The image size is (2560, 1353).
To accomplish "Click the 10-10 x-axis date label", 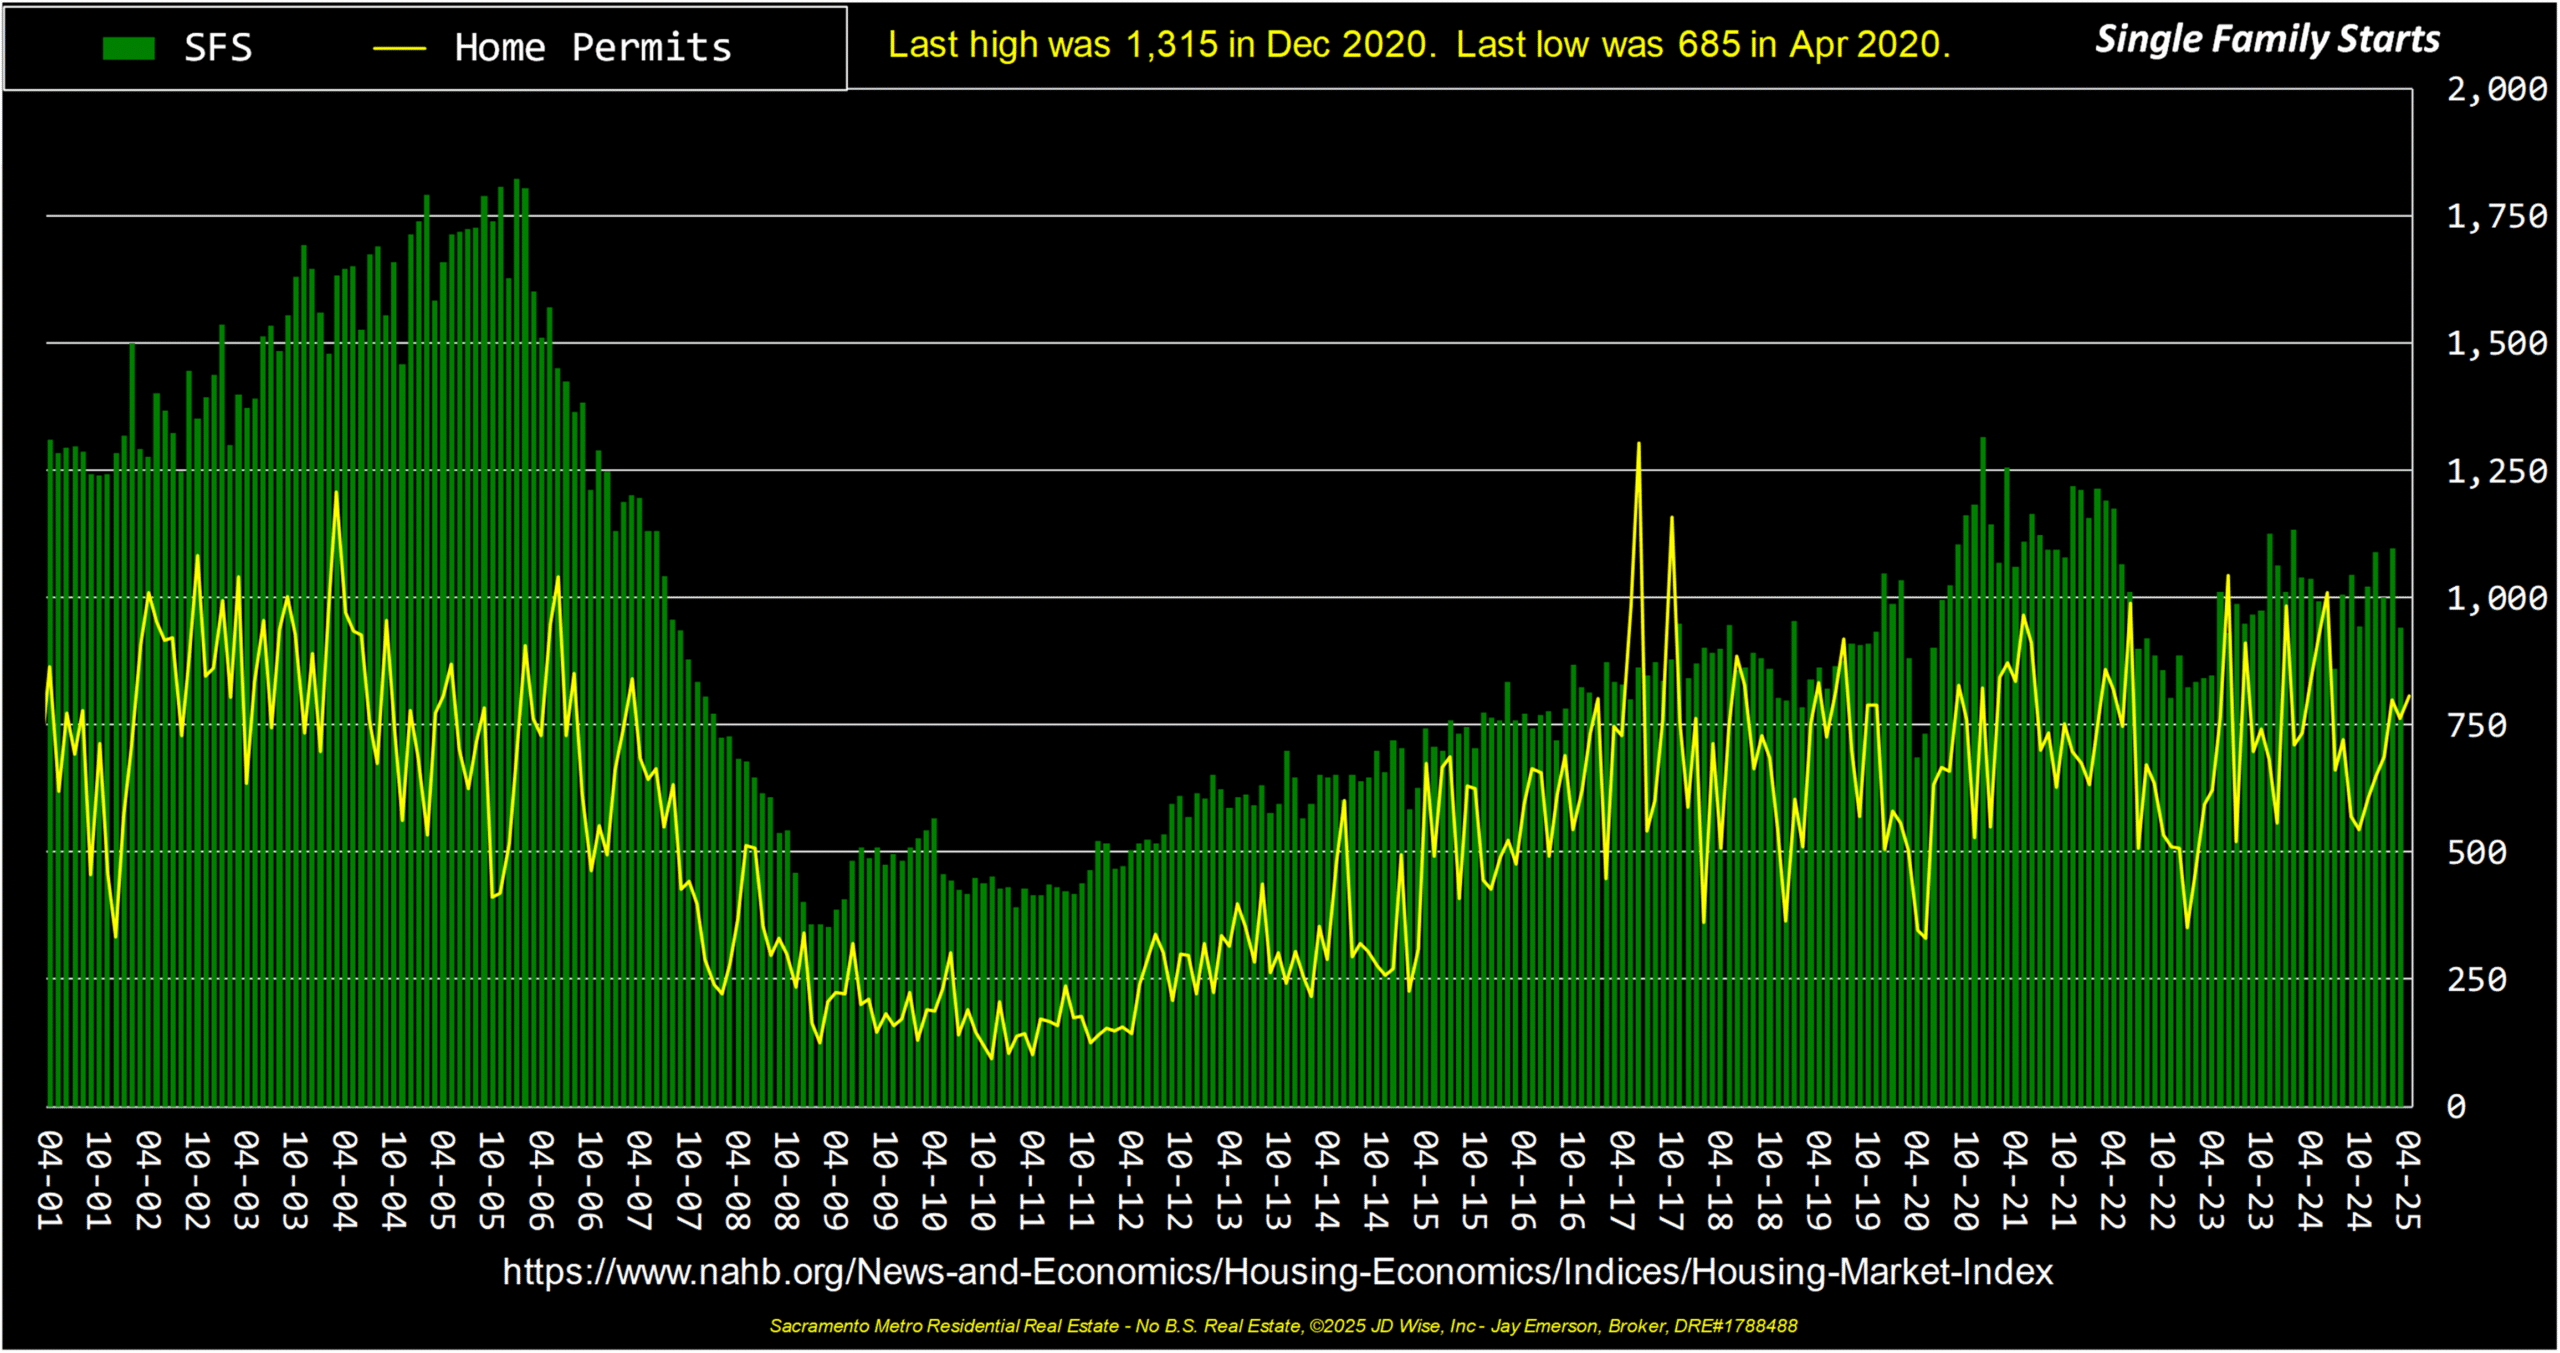I will point(983,1180).
